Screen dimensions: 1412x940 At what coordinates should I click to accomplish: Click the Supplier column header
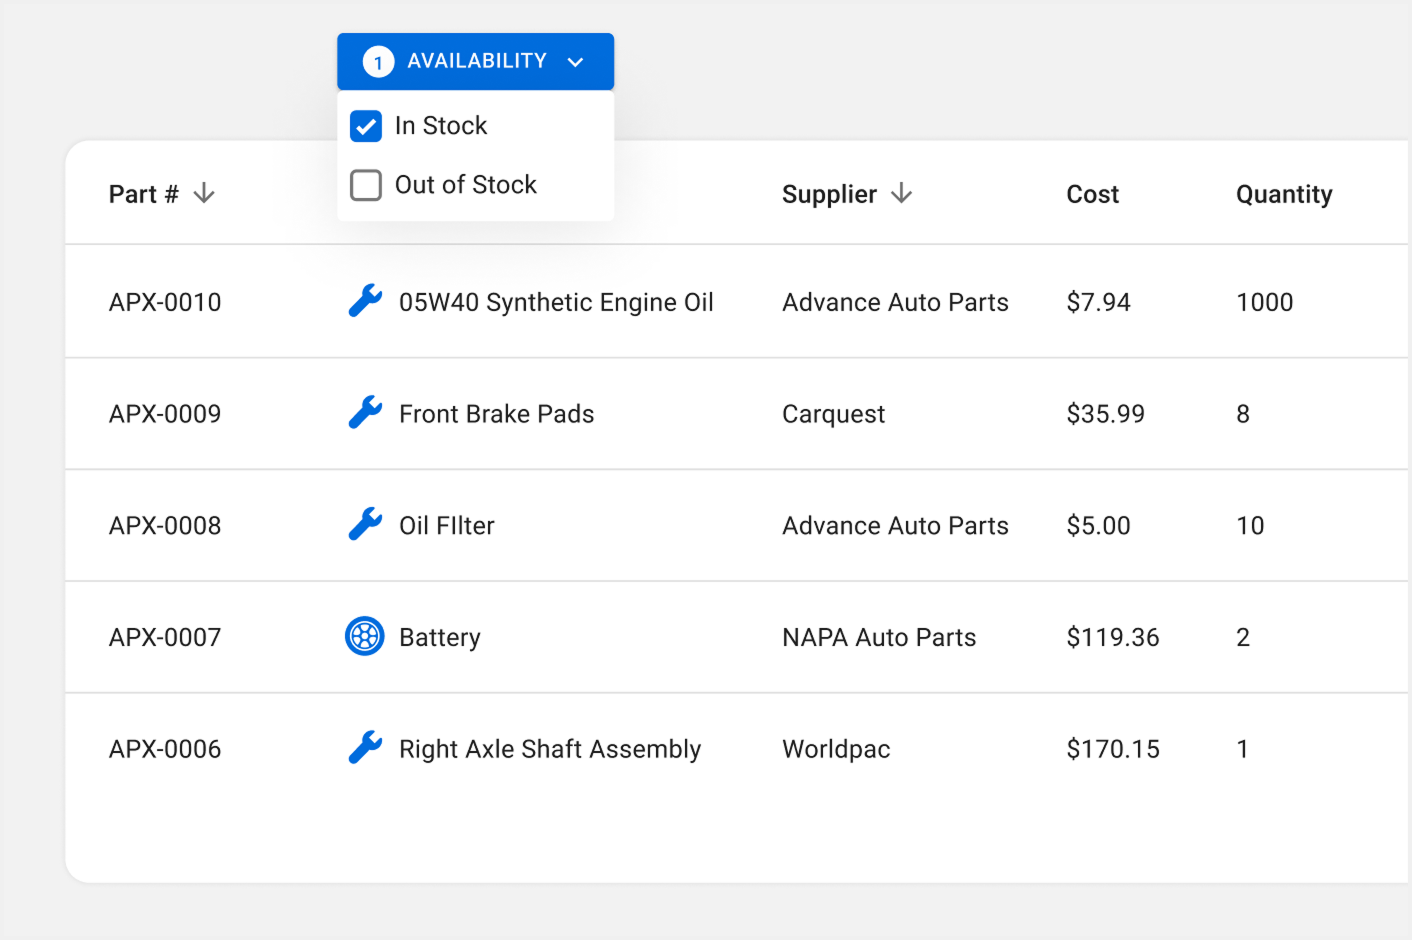click(x=829, y=194)
